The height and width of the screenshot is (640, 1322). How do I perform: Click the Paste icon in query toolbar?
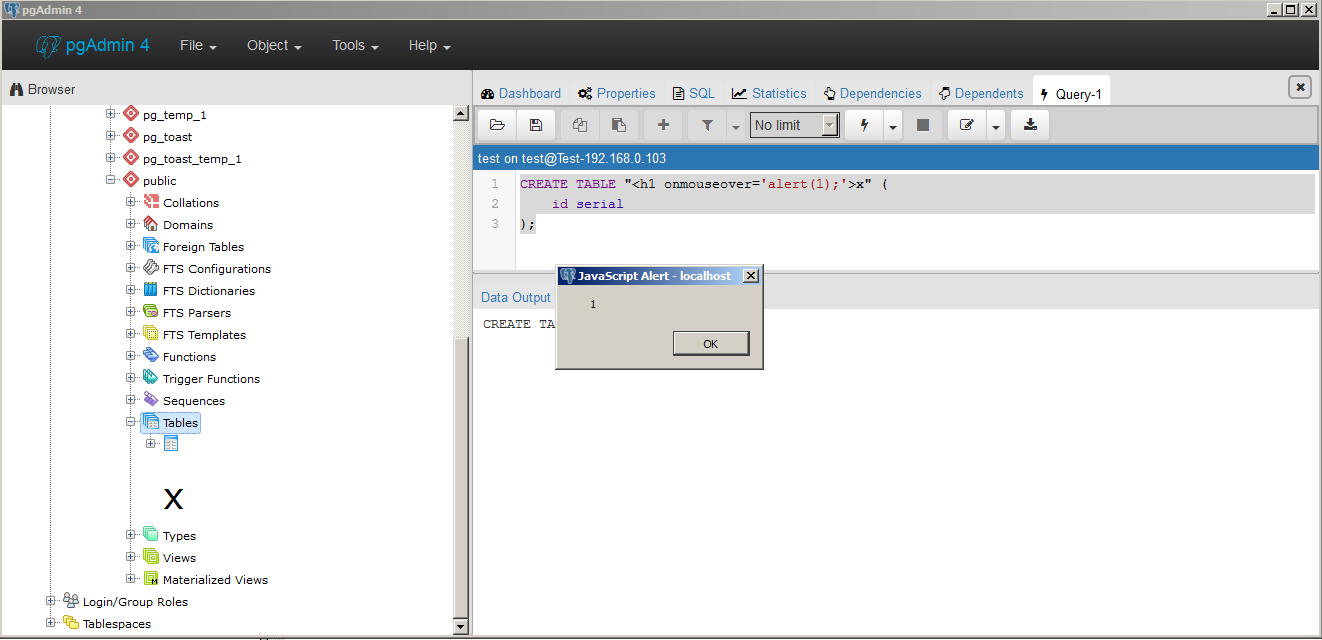(619, 125)
